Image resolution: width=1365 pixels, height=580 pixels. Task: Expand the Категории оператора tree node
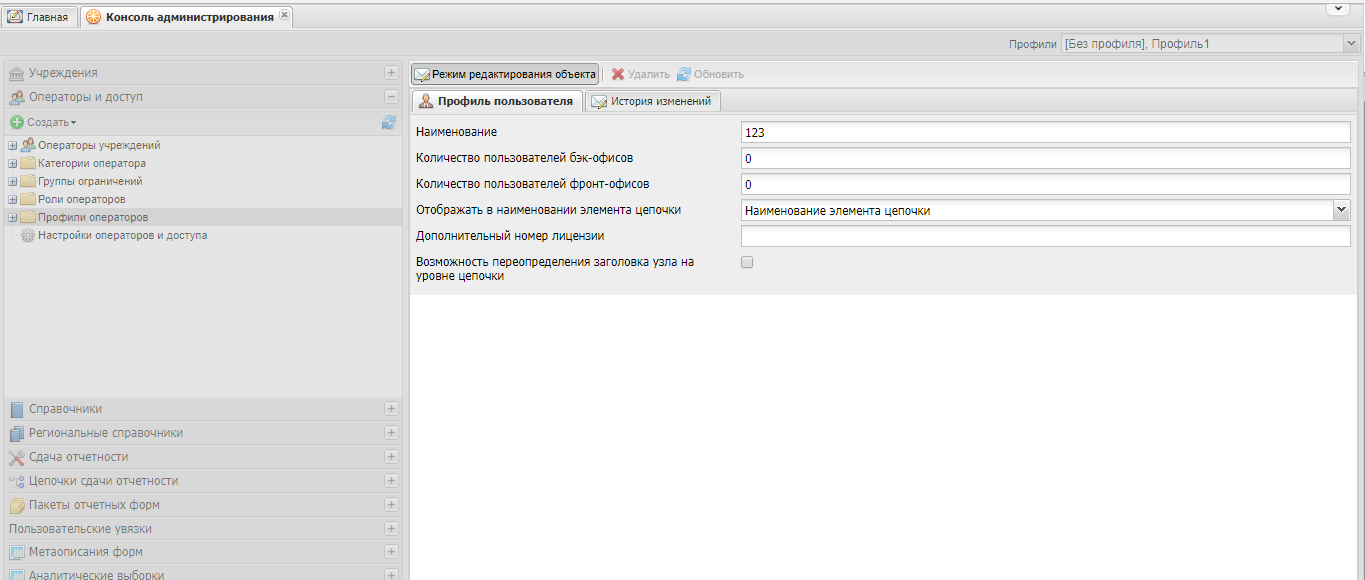tap(12, 164)
